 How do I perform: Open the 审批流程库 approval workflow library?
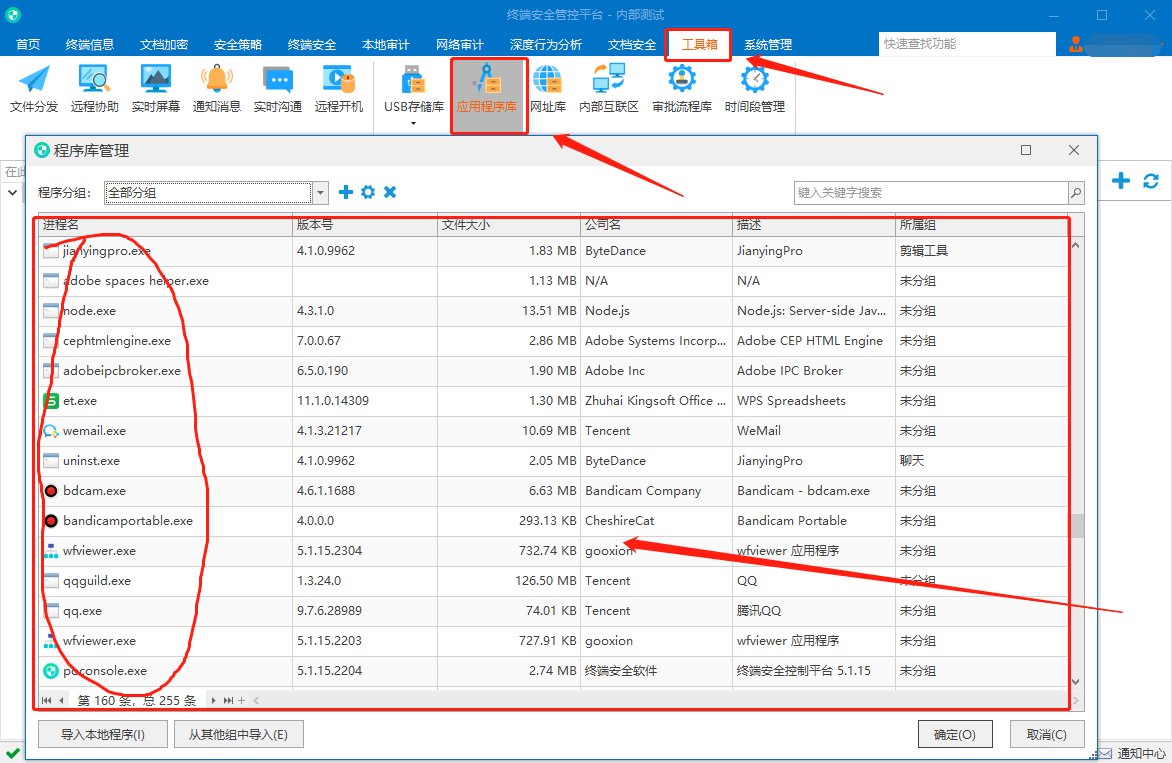681,89
